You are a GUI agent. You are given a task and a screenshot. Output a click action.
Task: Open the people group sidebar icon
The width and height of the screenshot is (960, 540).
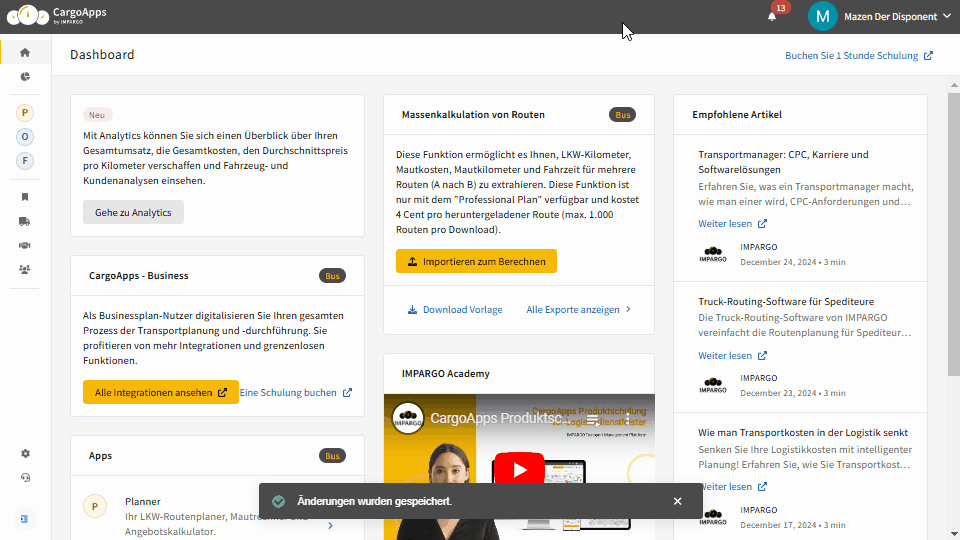coord(24,269)
